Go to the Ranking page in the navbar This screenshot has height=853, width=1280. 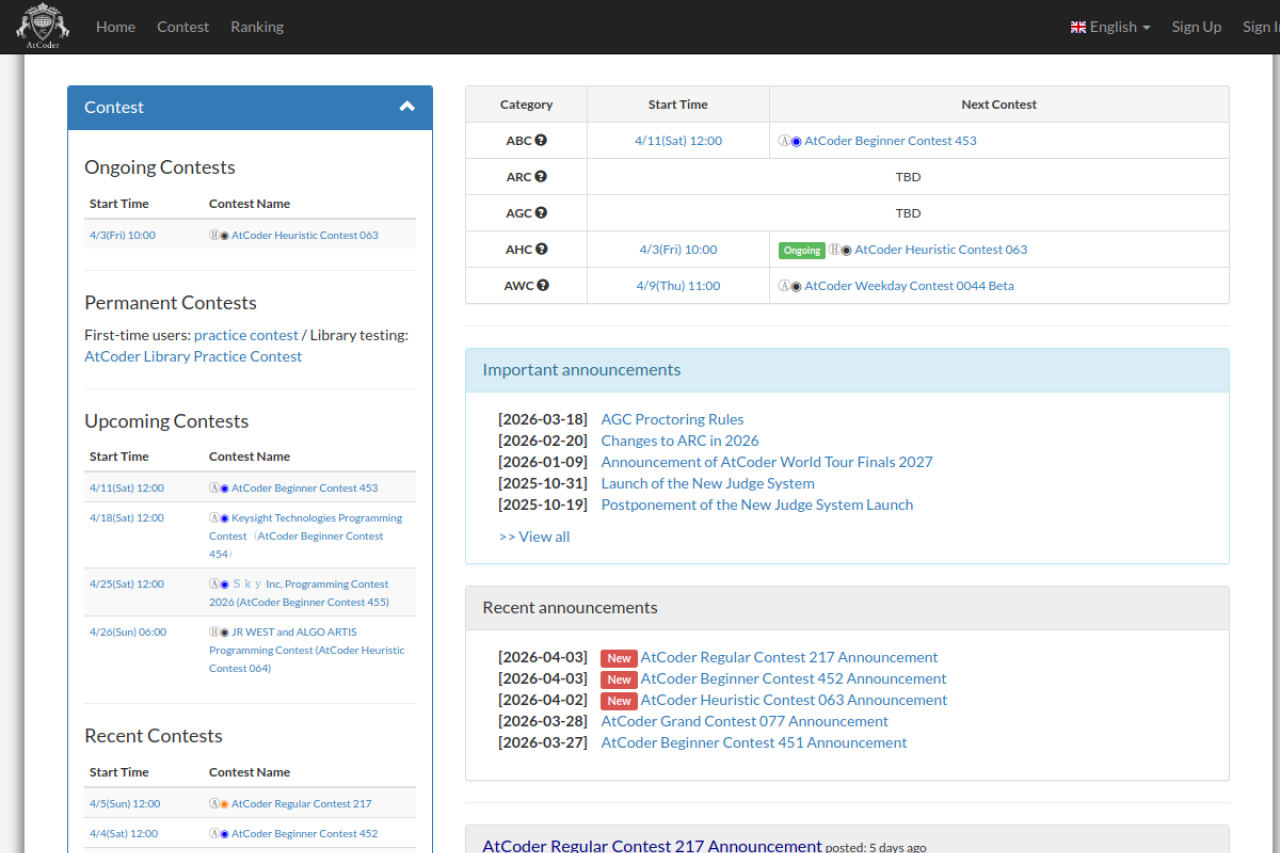point(257,27)
